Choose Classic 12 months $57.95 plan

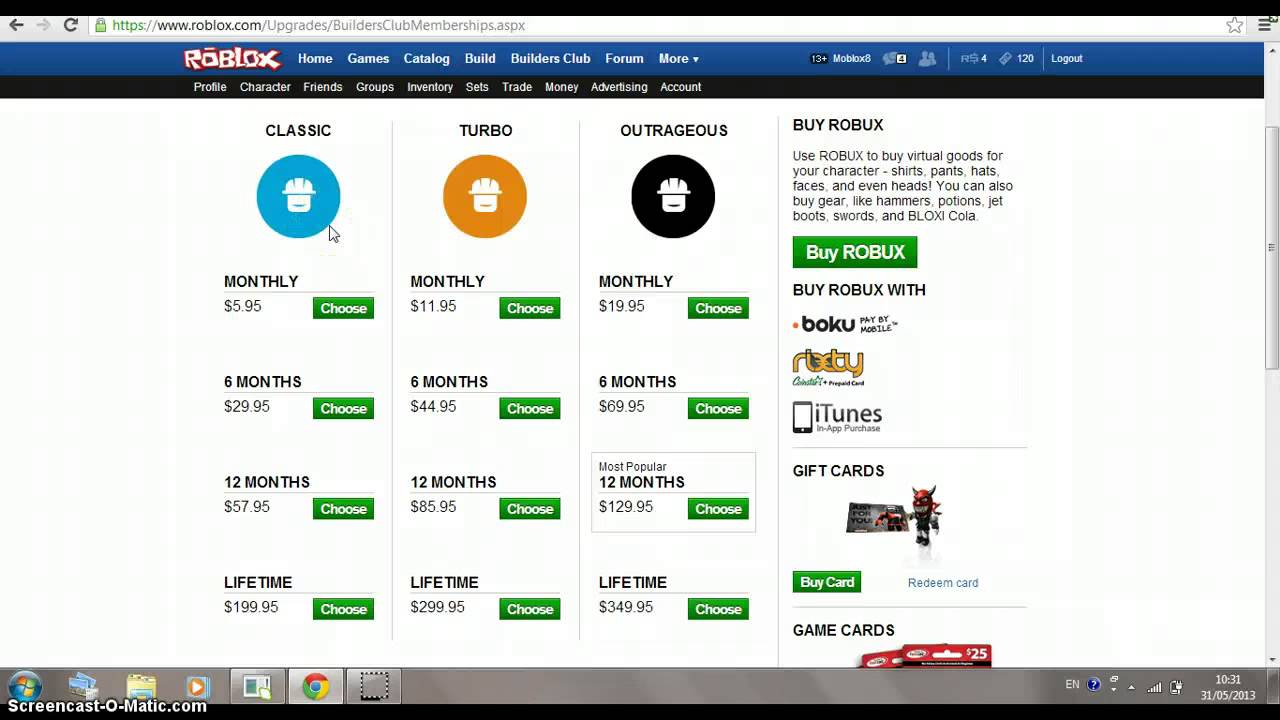coord(343,509)
